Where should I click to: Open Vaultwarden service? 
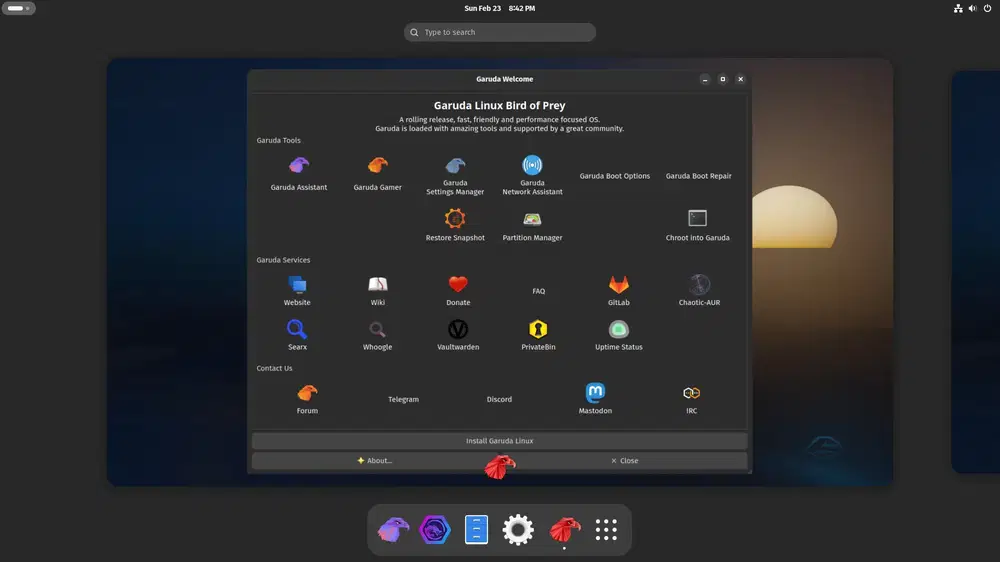point(458,335)
